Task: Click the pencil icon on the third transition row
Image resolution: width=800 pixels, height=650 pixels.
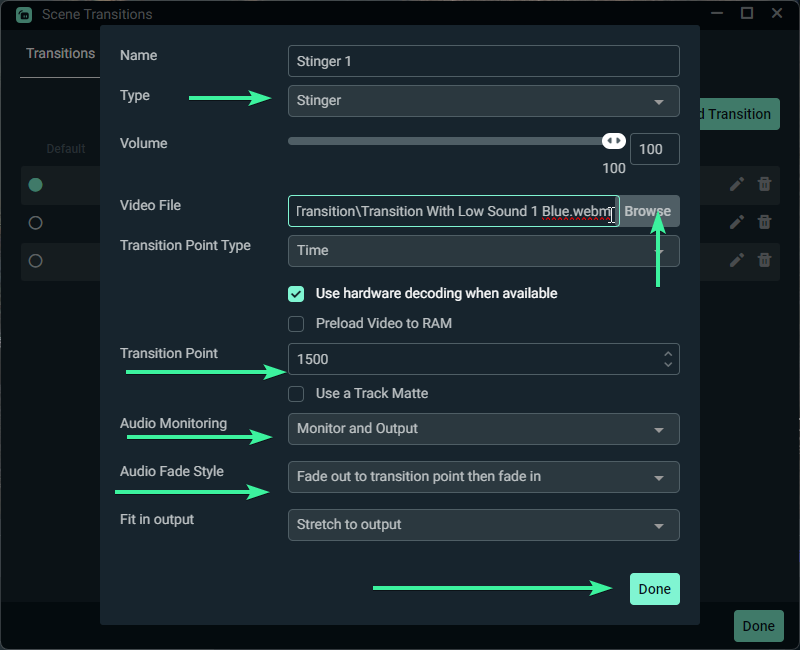Action: pos(737,260)
